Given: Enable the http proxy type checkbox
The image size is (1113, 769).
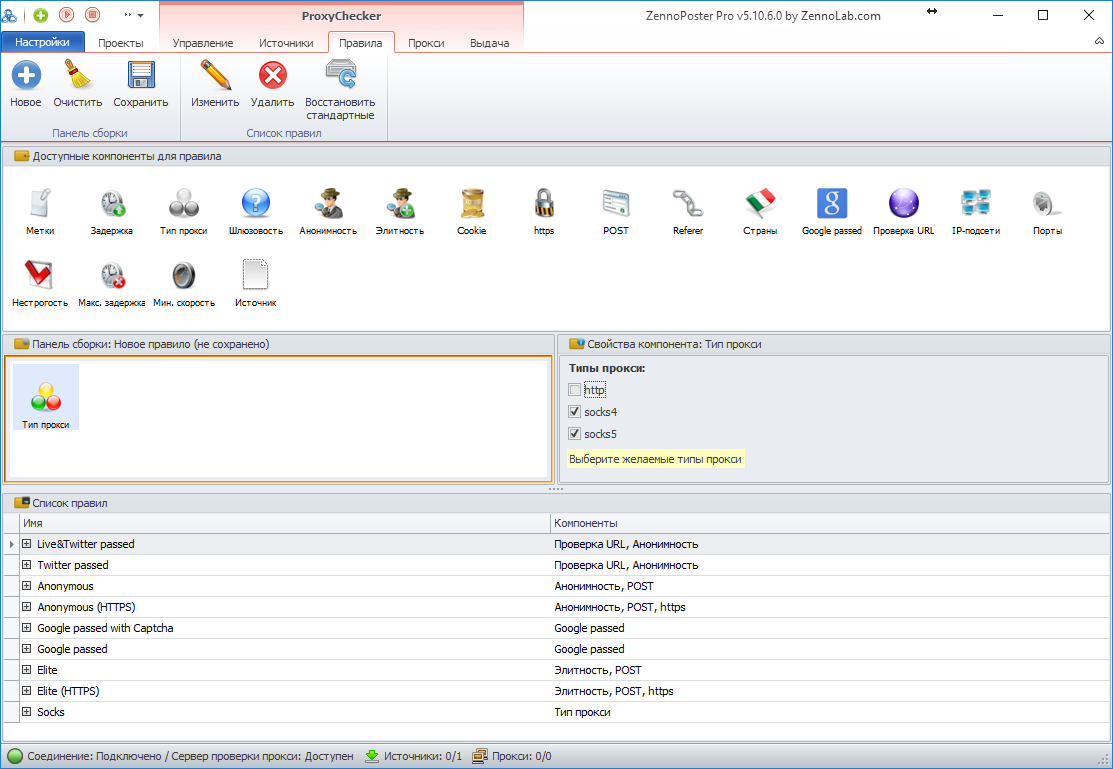Looking at the screenshot, I should (574, 390).
